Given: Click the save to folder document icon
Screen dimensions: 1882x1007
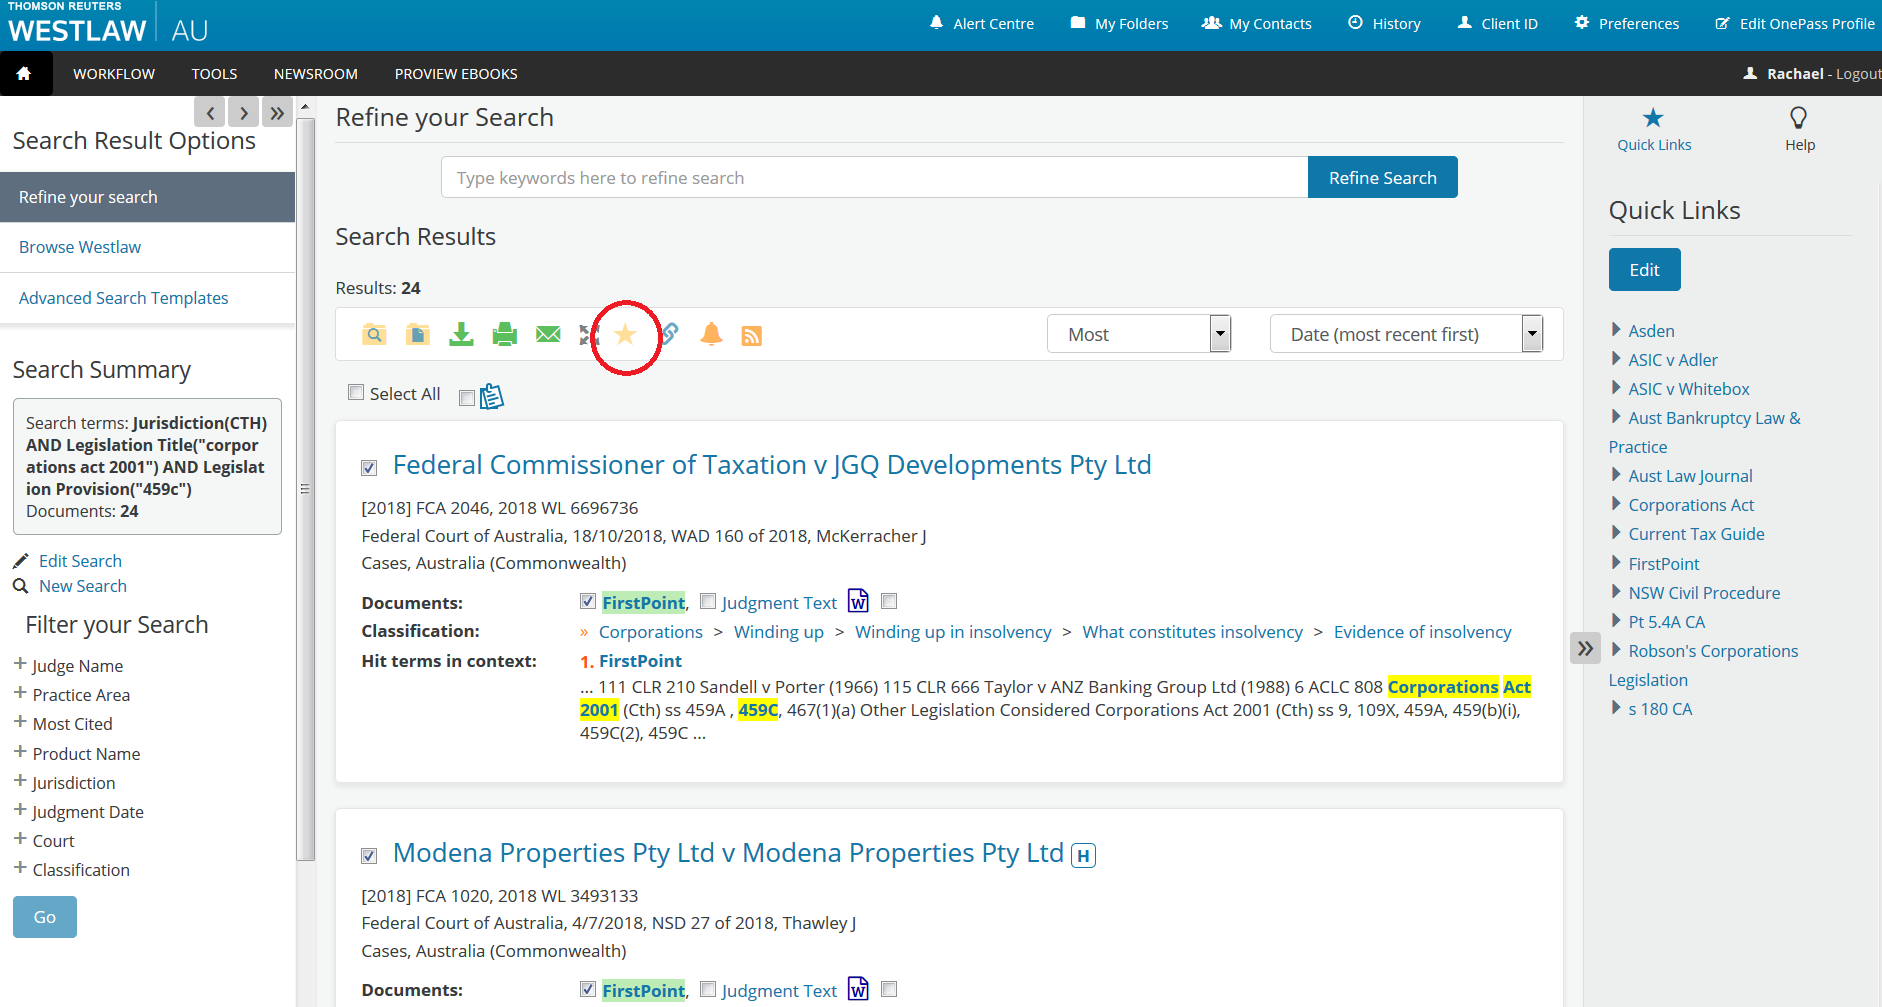Looking at the screenshot, I should point(418,335).
